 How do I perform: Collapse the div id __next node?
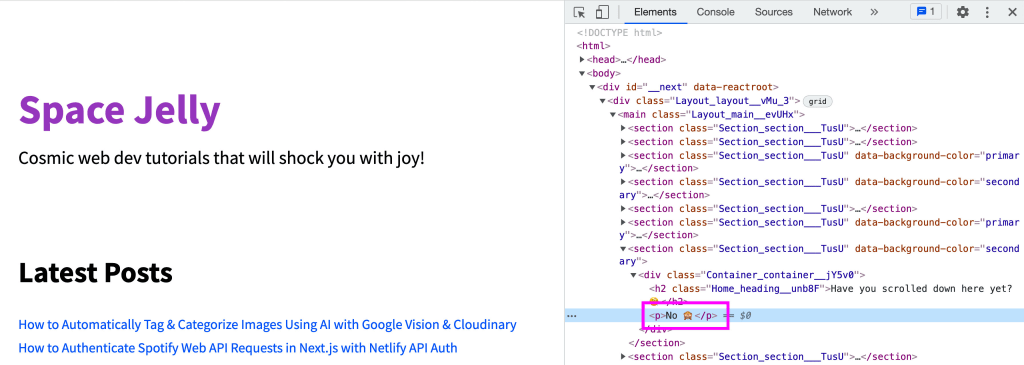(x=592, y=87)
